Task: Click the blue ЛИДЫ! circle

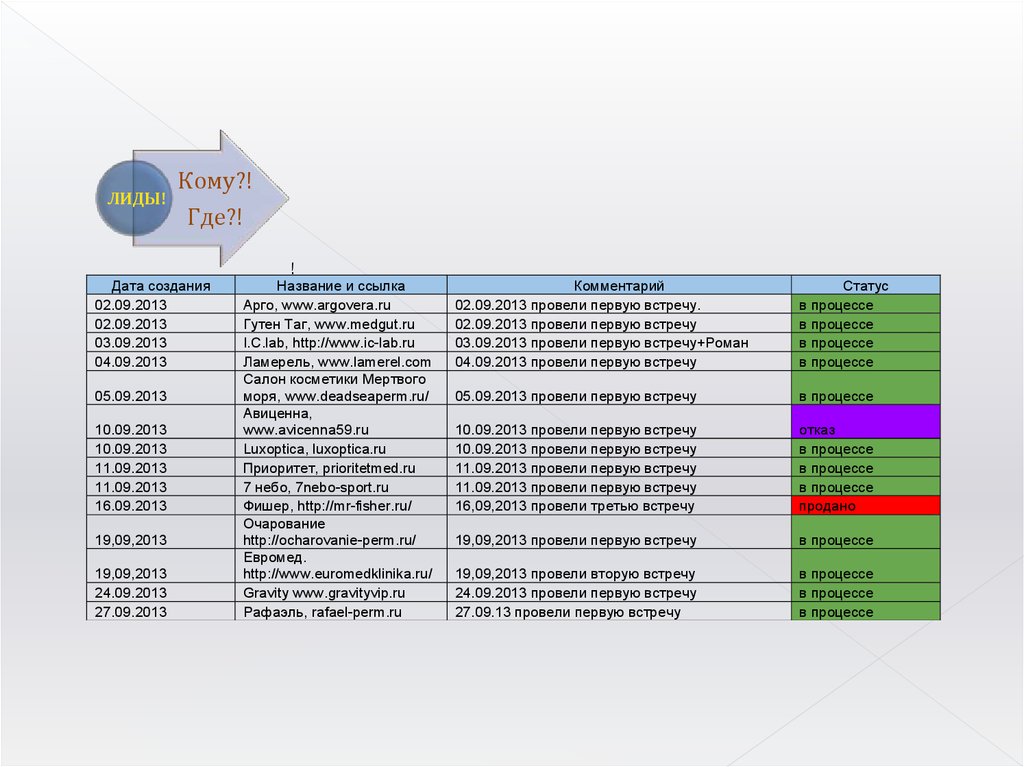Action: click(134, 198)
